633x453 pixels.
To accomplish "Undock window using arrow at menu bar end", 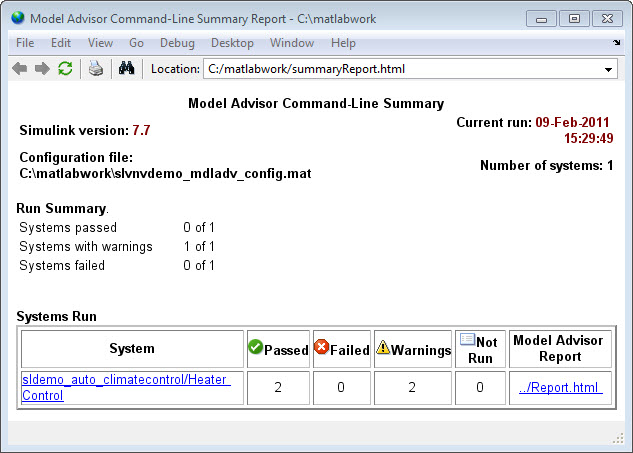I will coord(616,42).
